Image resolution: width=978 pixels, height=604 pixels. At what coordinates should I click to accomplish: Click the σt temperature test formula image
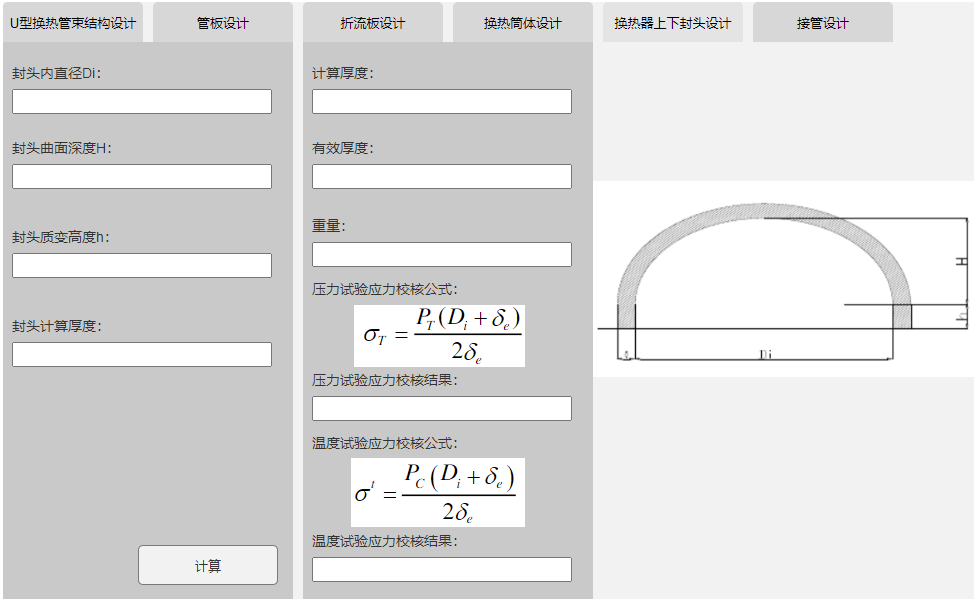coord(438,492)
